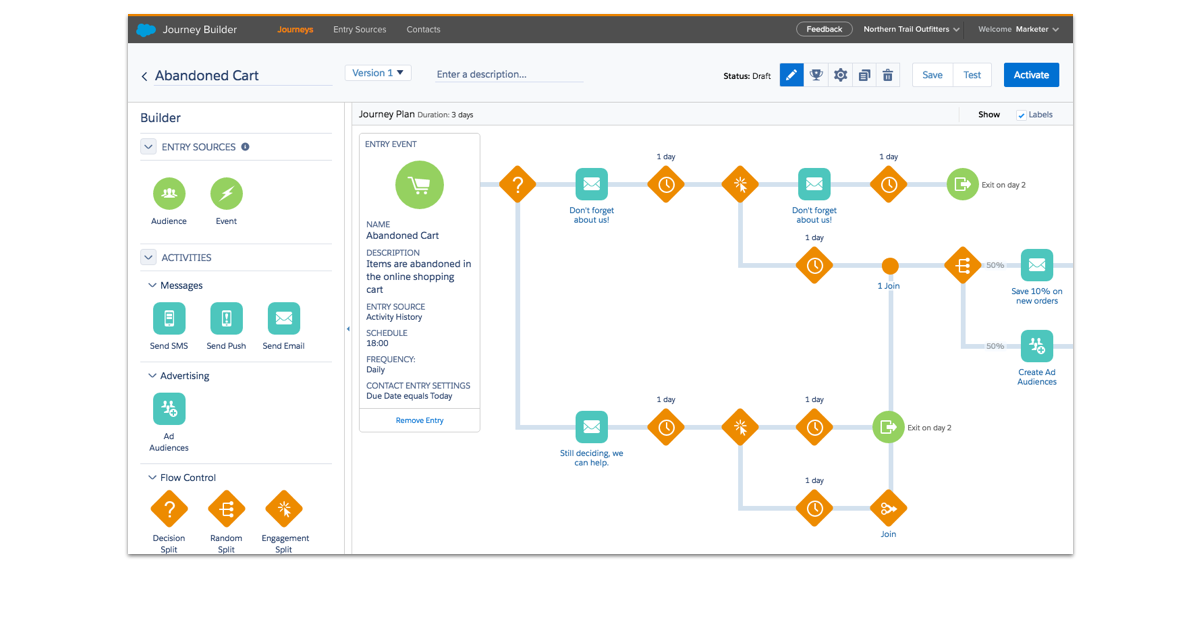
Task: Click the Remove Entry link
Action: tap(419, 421)
